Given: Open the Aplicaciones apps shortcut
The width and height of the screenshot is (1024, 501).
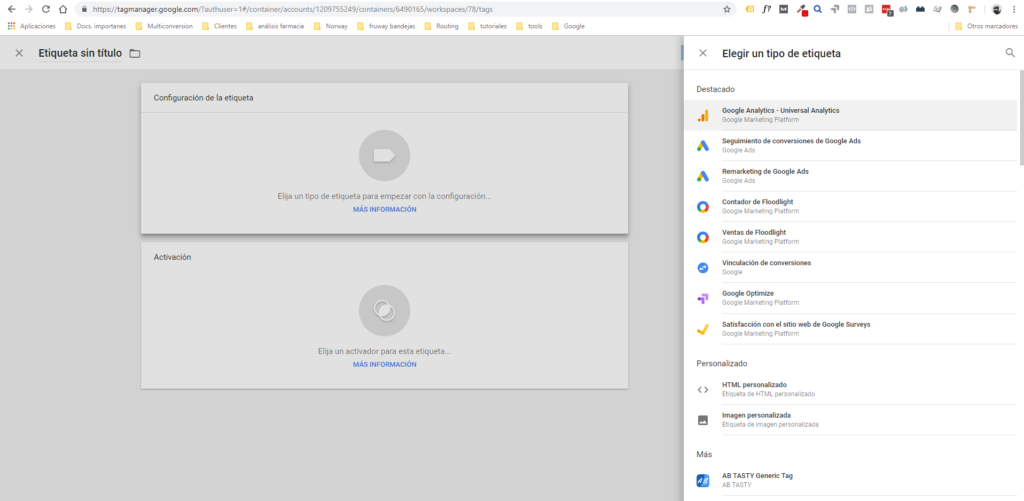Looking at the screenshot, I should coord(31,26).
